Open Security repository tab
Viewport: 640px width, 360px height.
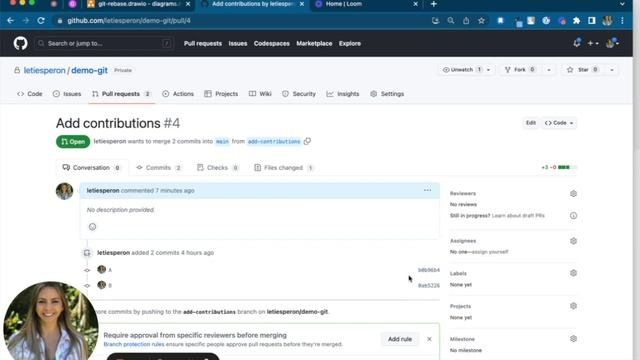tap(299, 94)
